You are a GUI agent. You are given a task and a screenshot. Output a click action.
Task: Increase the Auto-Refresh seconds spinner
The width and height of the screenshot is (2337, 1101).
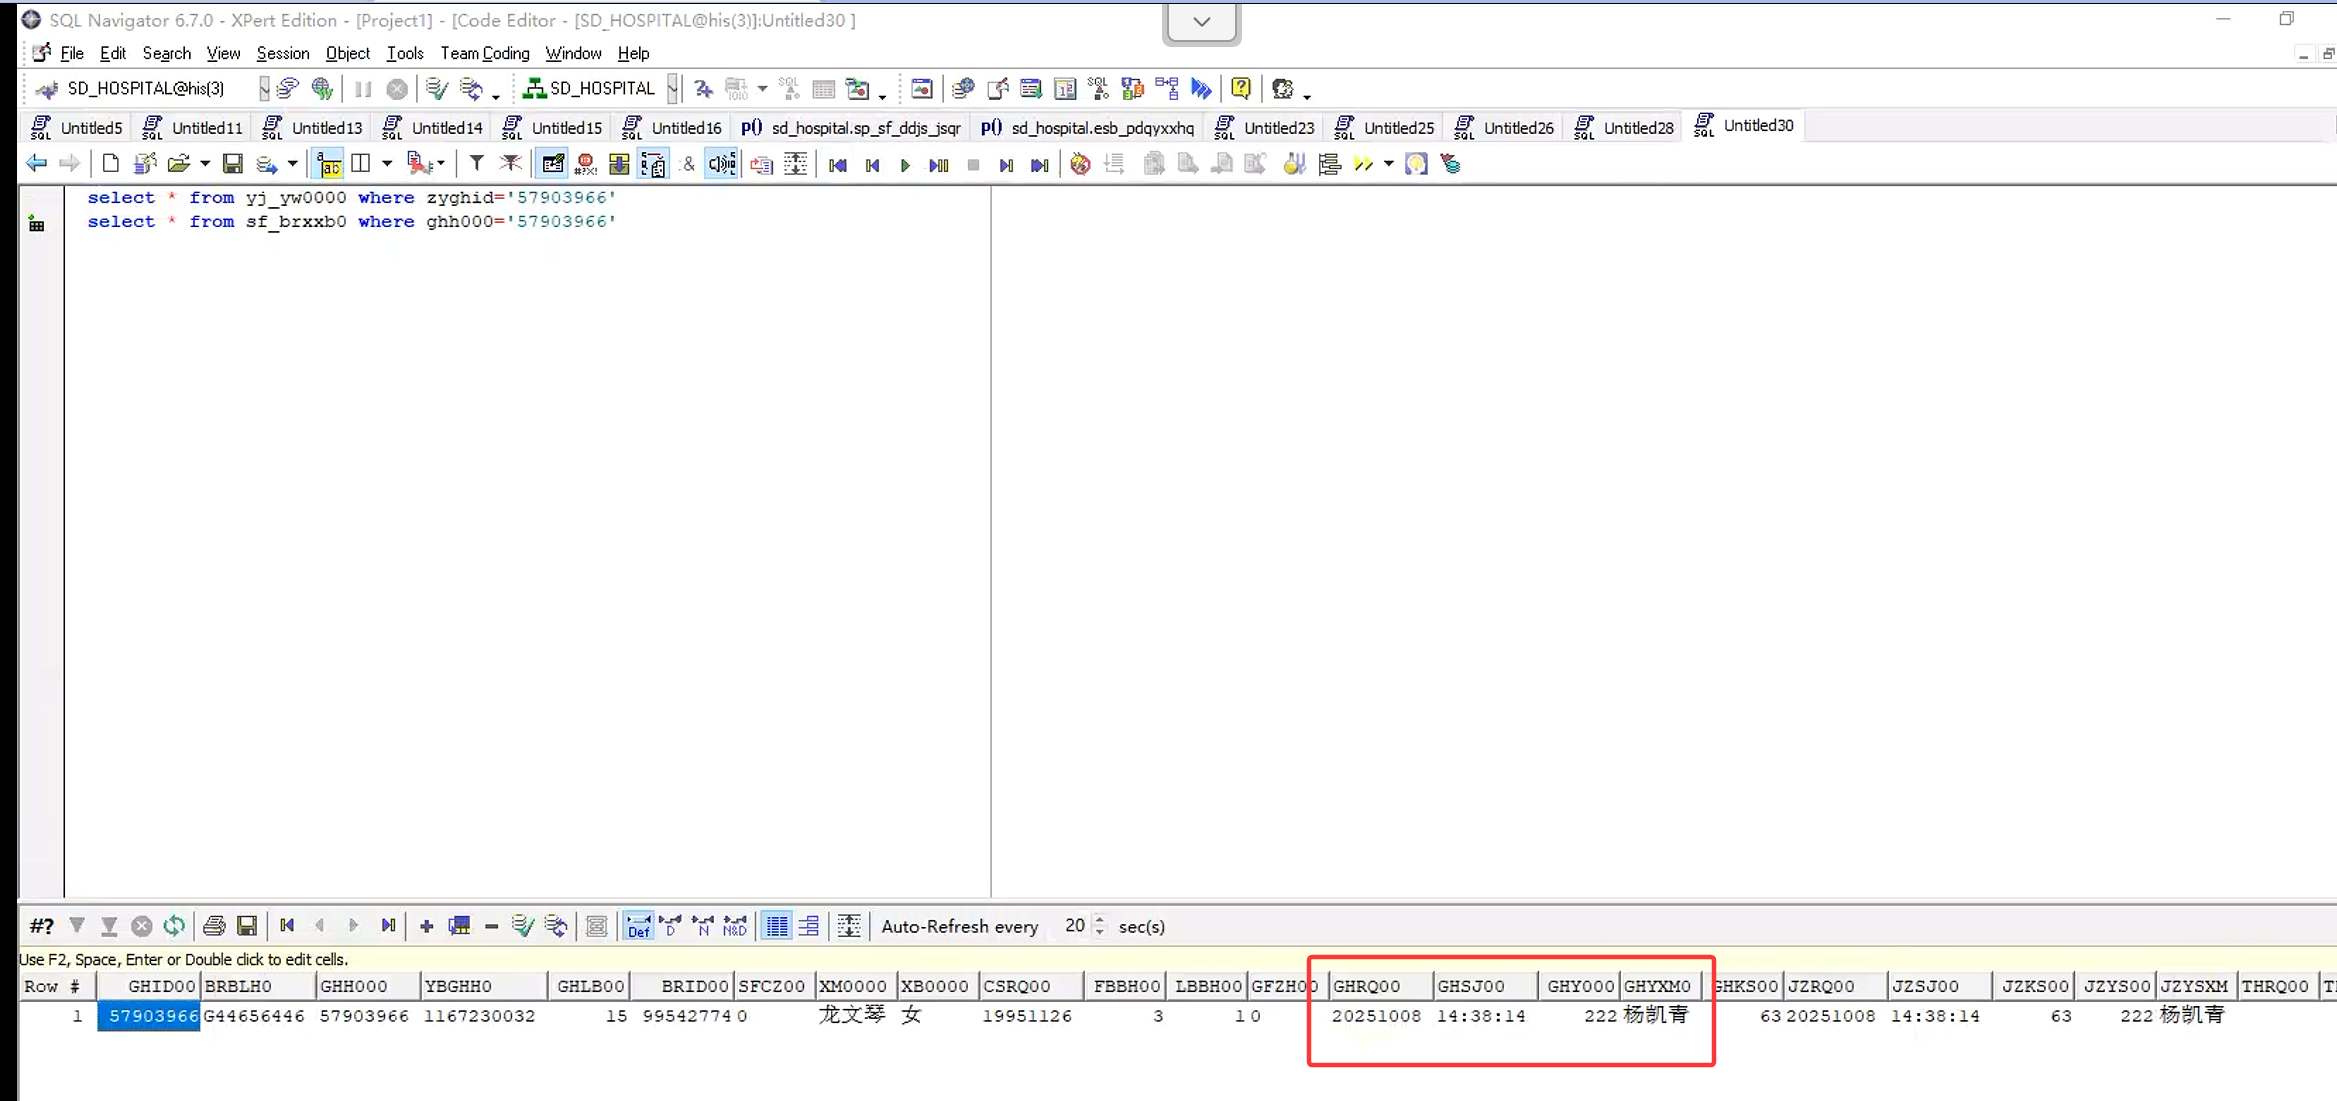1100,920
